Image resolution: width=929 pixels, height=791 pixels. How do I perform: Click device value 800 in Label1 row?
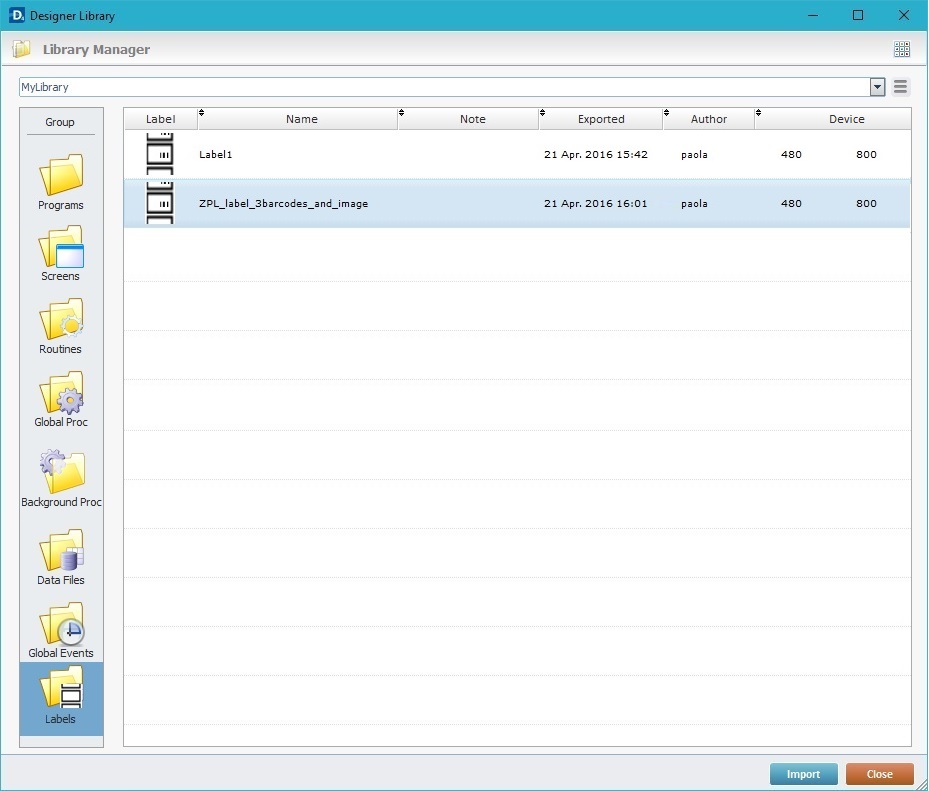coord(866,155)
